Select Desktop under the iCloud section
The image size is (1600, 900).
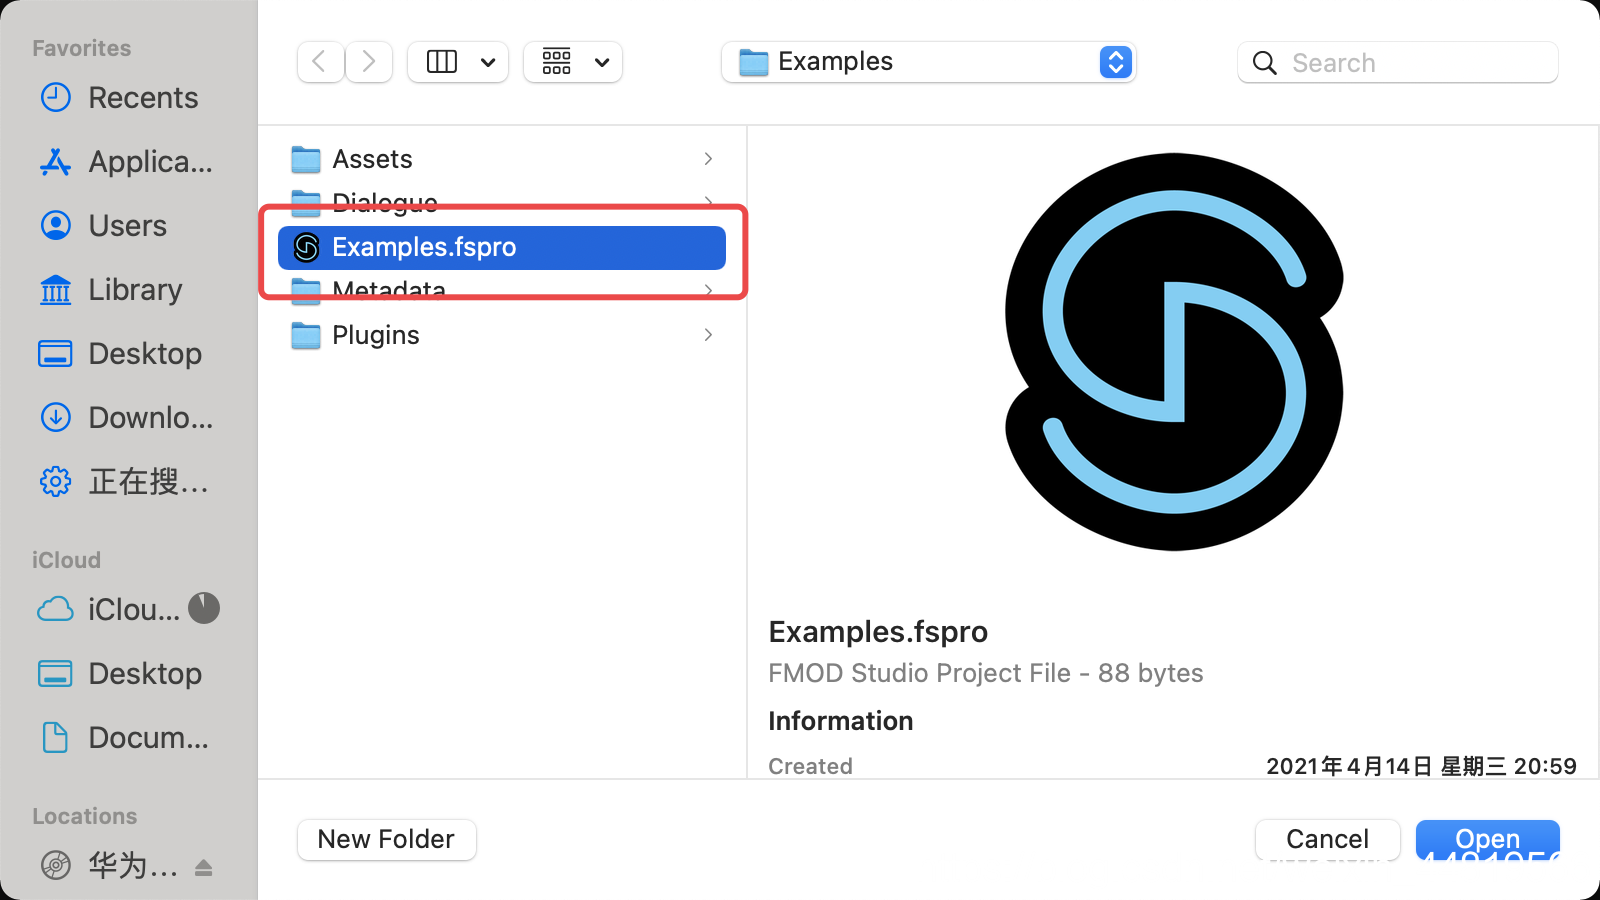click(x=120, y=674)
